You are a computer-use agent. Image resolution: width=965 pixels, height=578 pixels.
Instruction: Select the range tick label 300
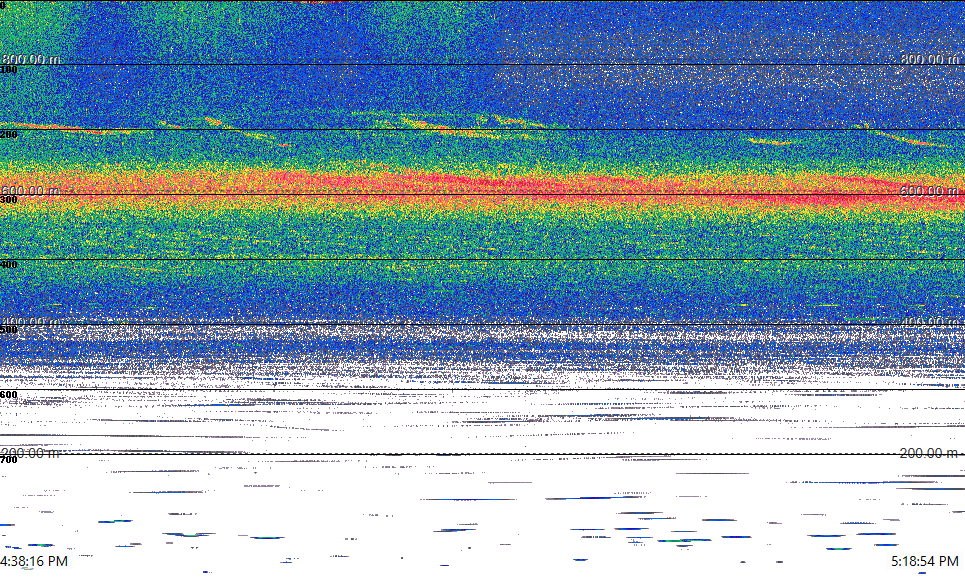click(x=9, y=199)
